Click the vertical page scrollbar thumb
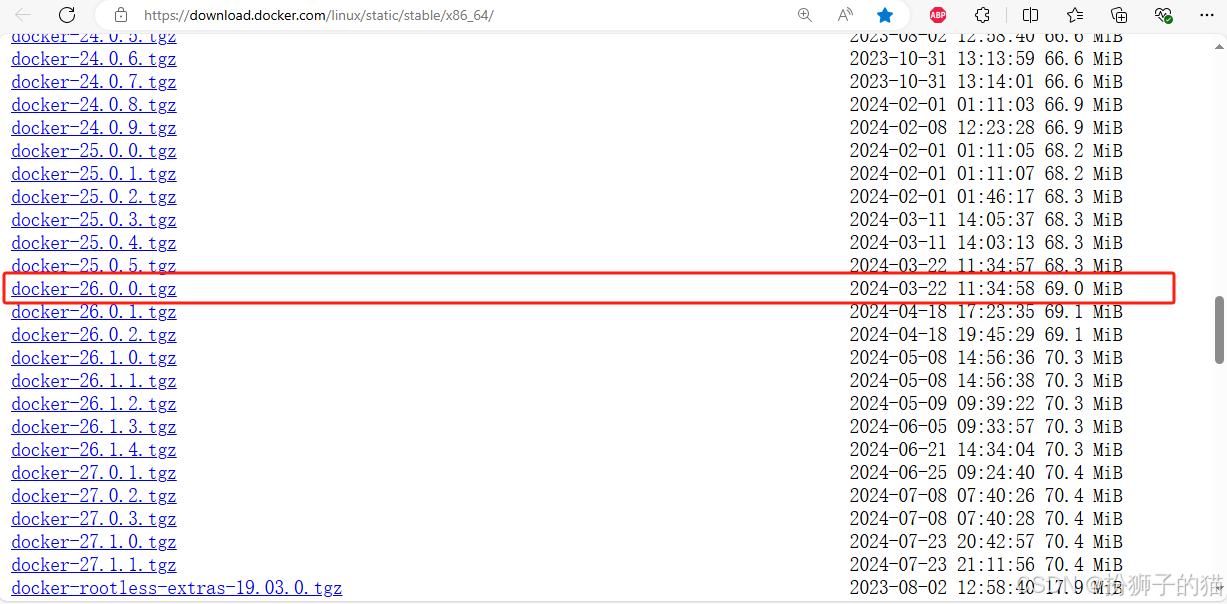 [1219, 330]
